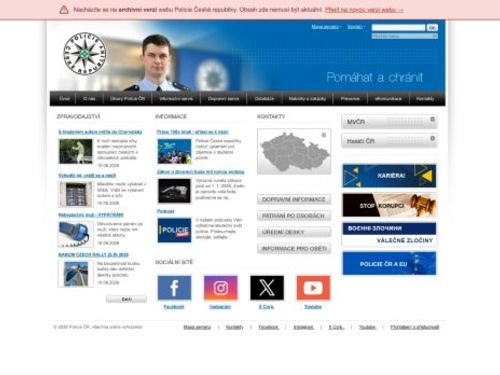Screen dimensions: 500x375
Task: Click the ÚŘEDNÍ DESKY button
Action: 294,232
